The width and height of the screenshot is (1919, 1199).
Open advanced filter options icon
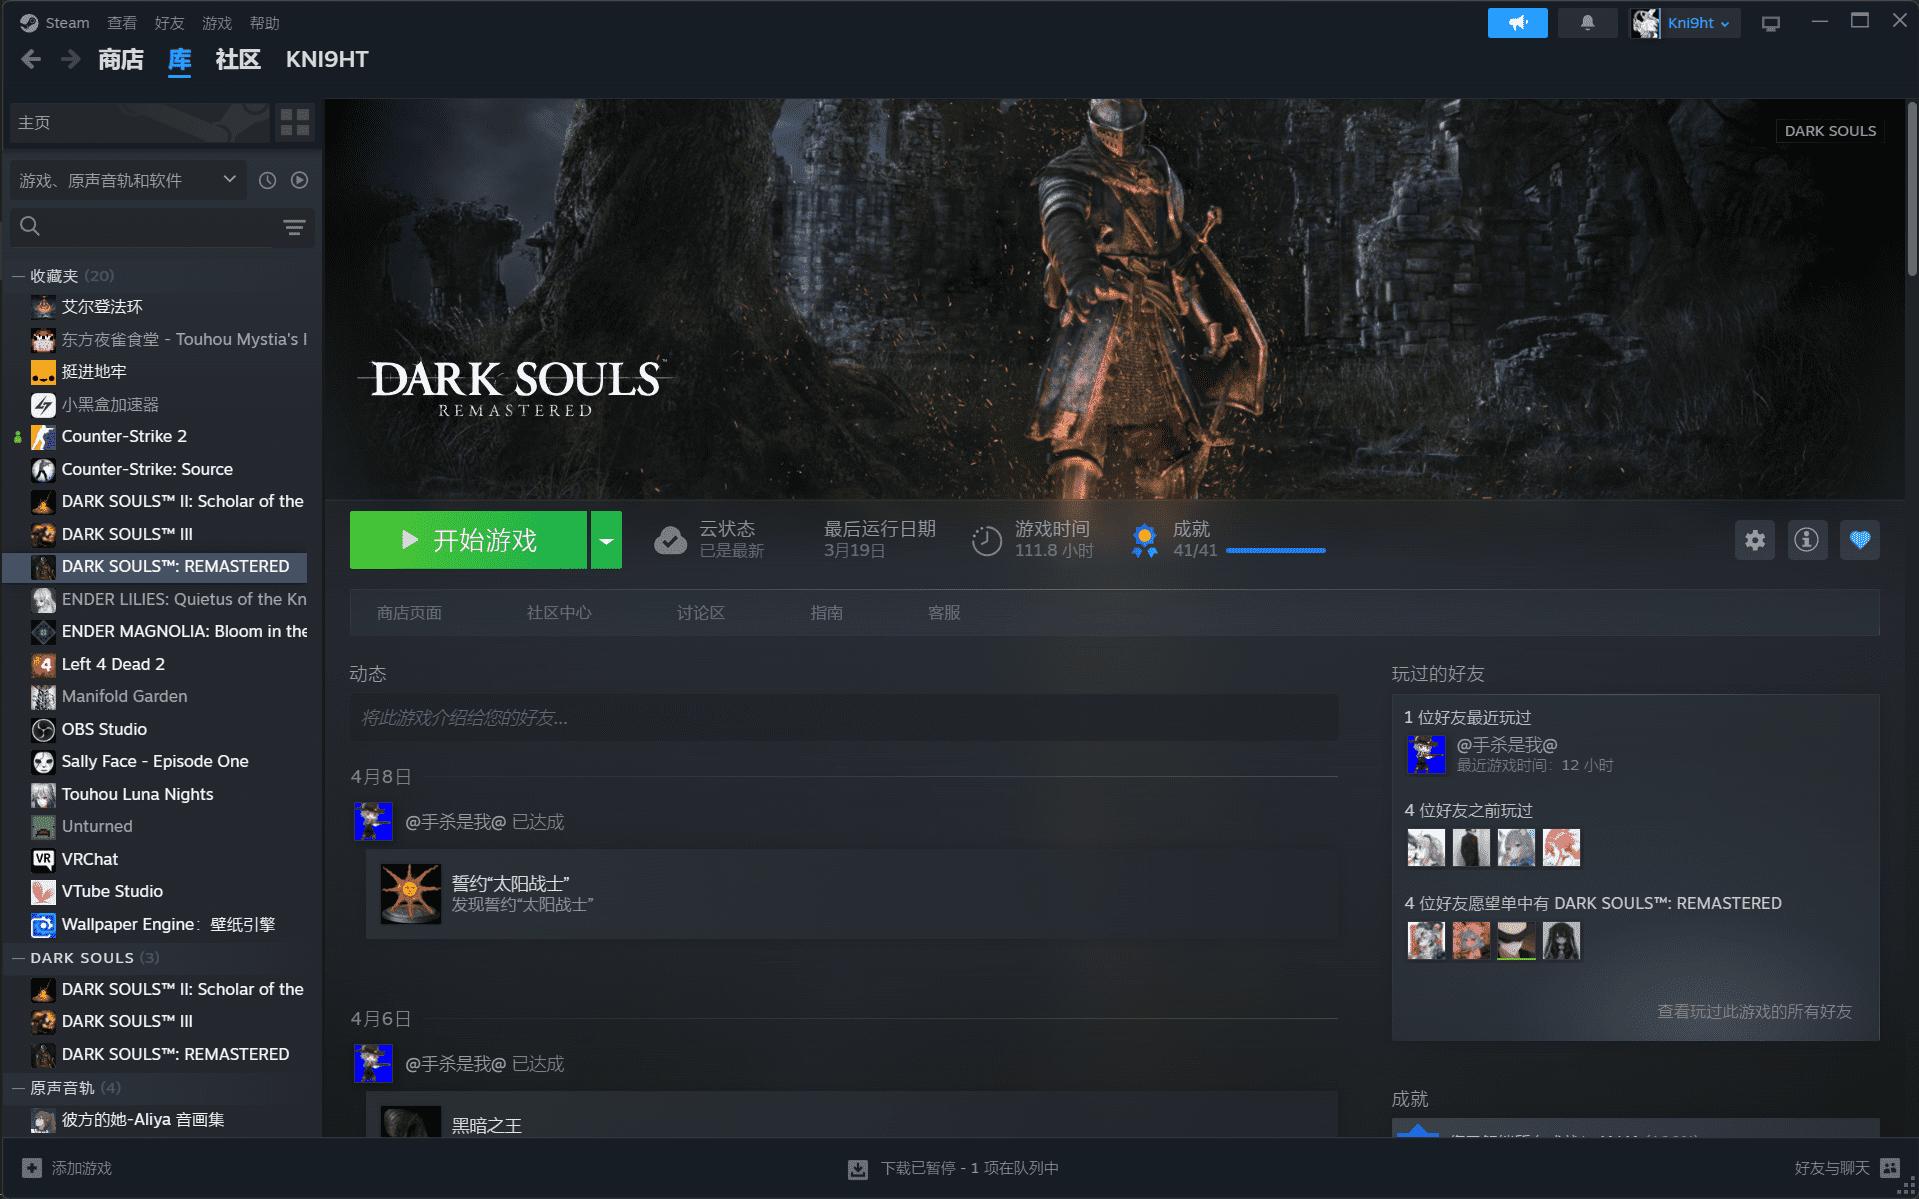click(x=294, y=227)
